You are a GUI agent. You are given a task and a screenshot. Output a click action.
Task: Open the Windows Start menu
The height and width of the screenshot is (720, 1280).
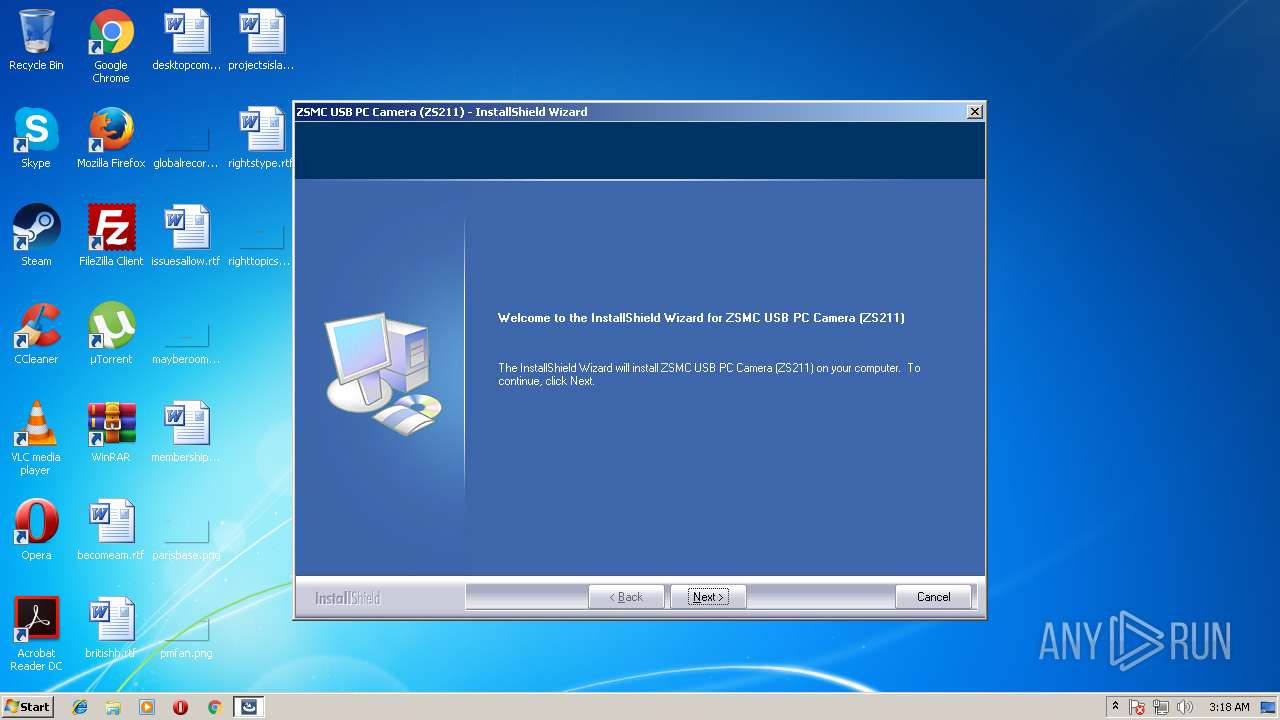coord(27,707)
